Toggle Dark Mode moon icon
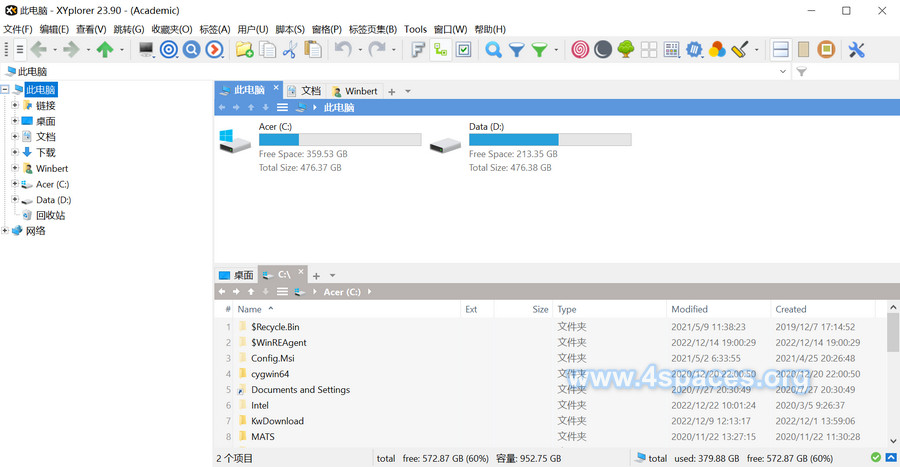 pos(603,49)
